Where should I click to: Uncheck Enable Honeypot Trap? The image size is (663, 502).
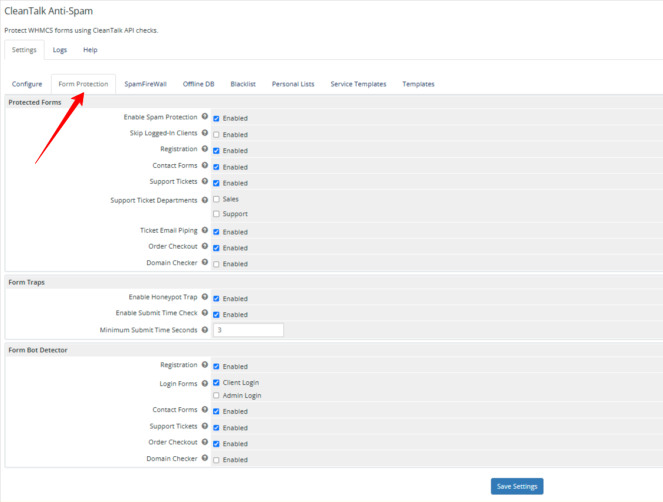pyautogui.click(x=216, y=299)
